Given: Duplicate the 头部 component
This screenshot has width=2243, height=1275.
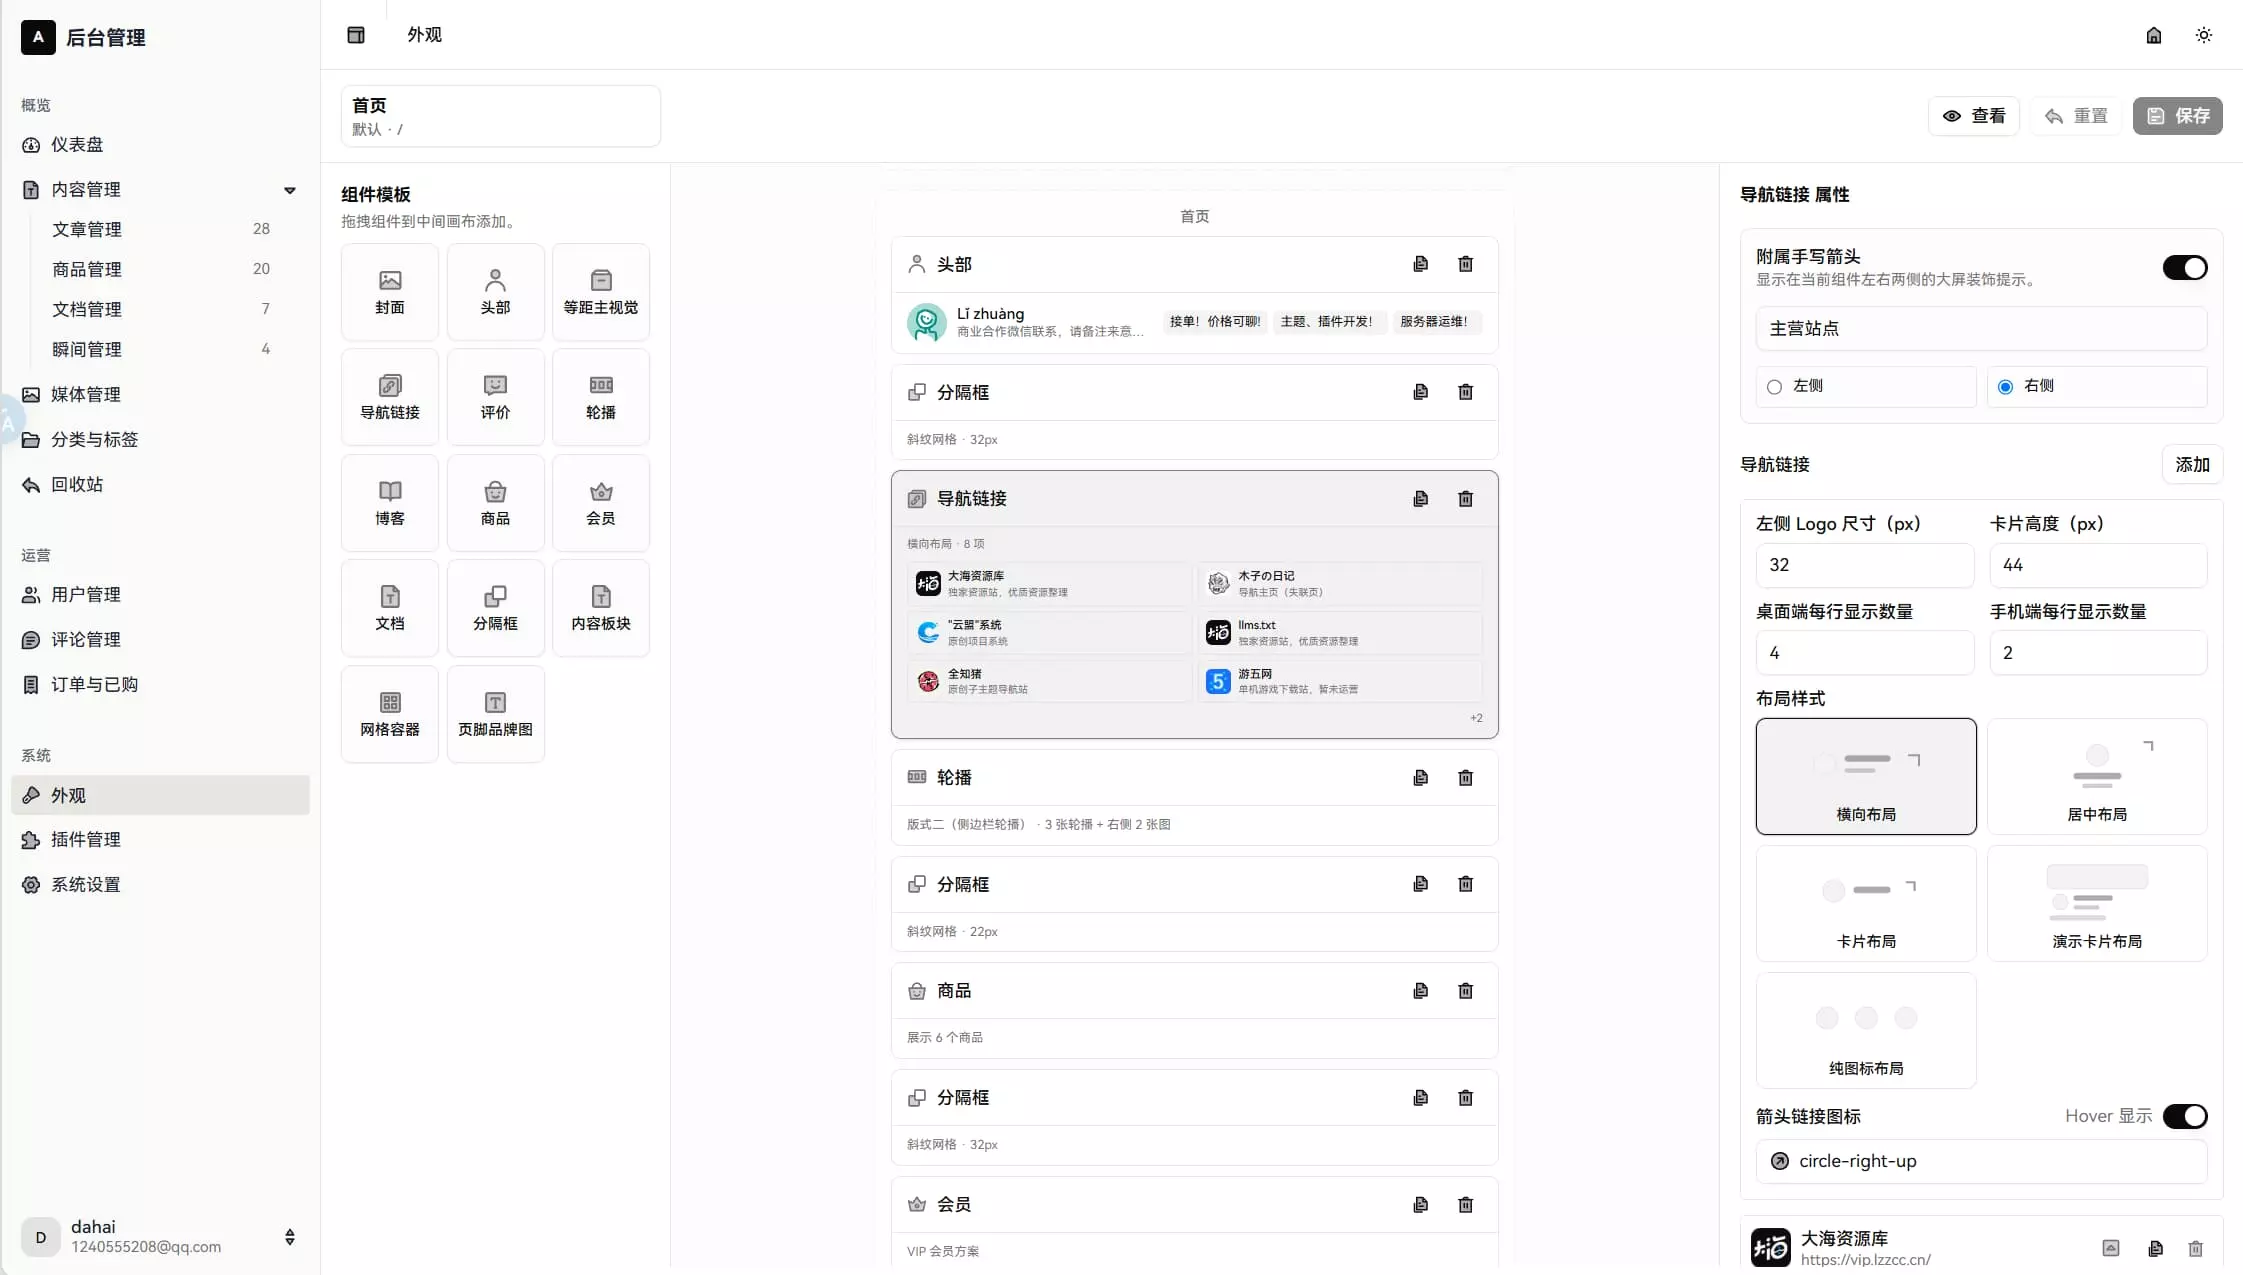Looking at the screenshot, I should (x=1420, y=264).
